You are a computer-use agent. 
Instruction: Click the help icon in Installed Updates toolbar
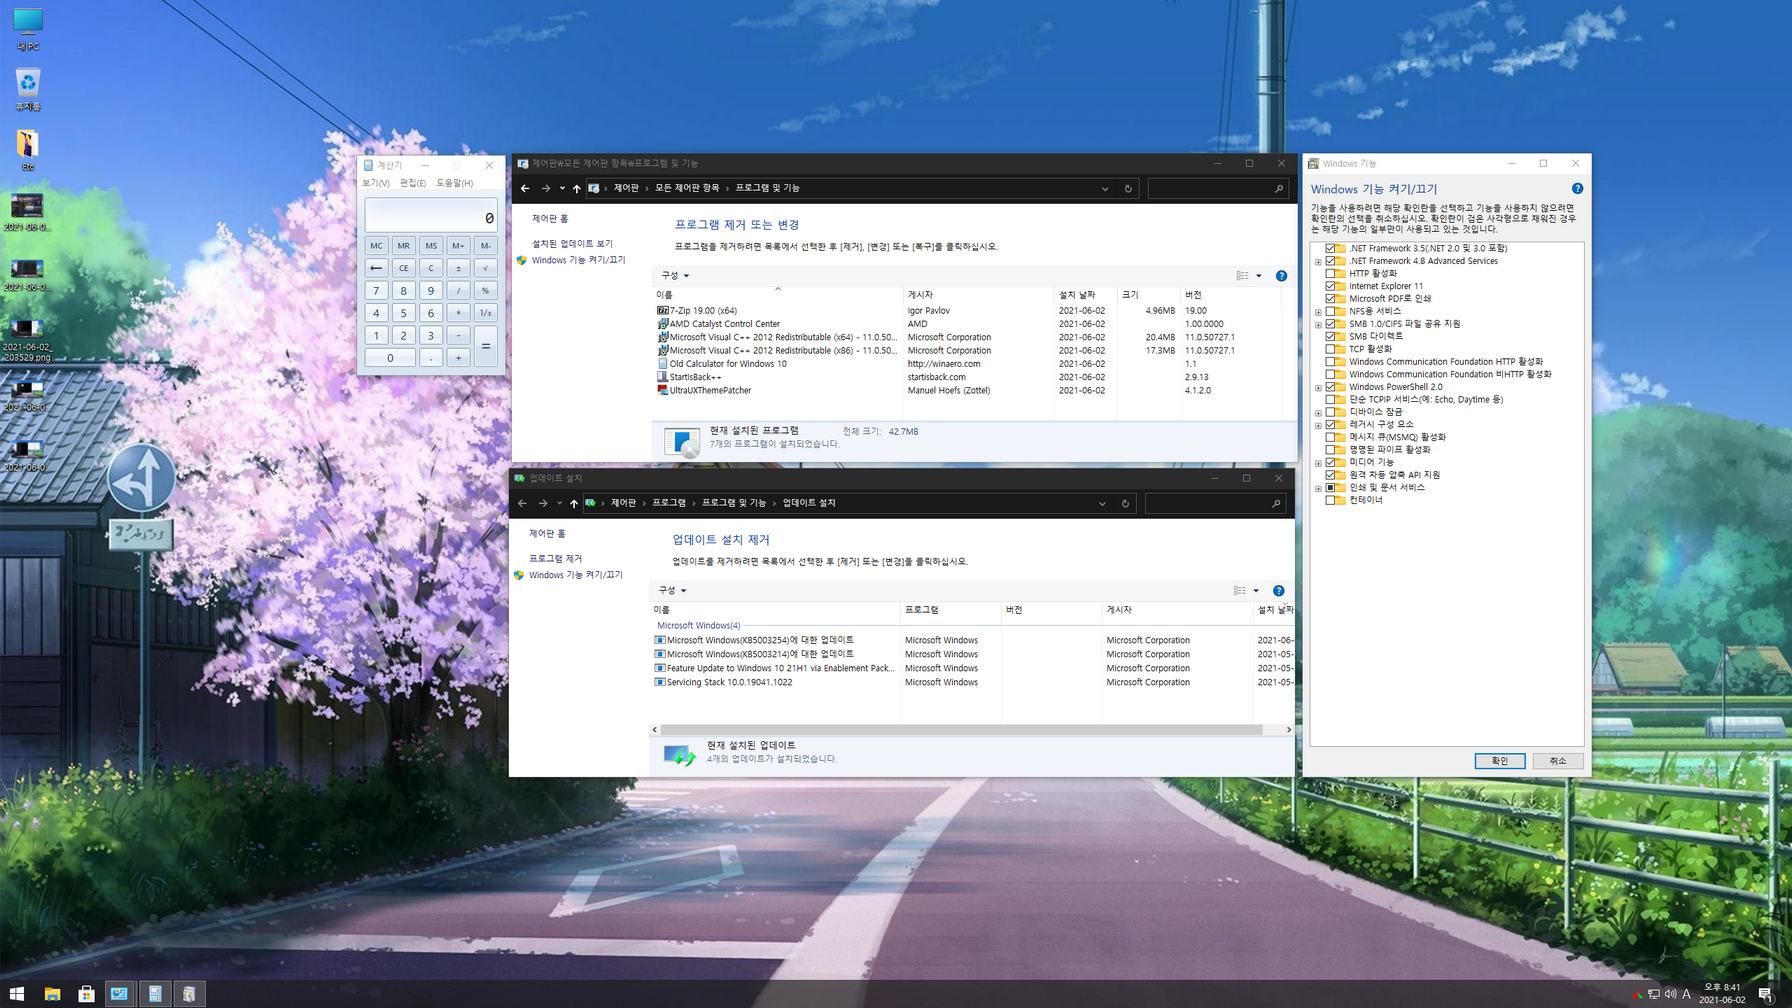pyautogui.click(x=1278, y=591)
